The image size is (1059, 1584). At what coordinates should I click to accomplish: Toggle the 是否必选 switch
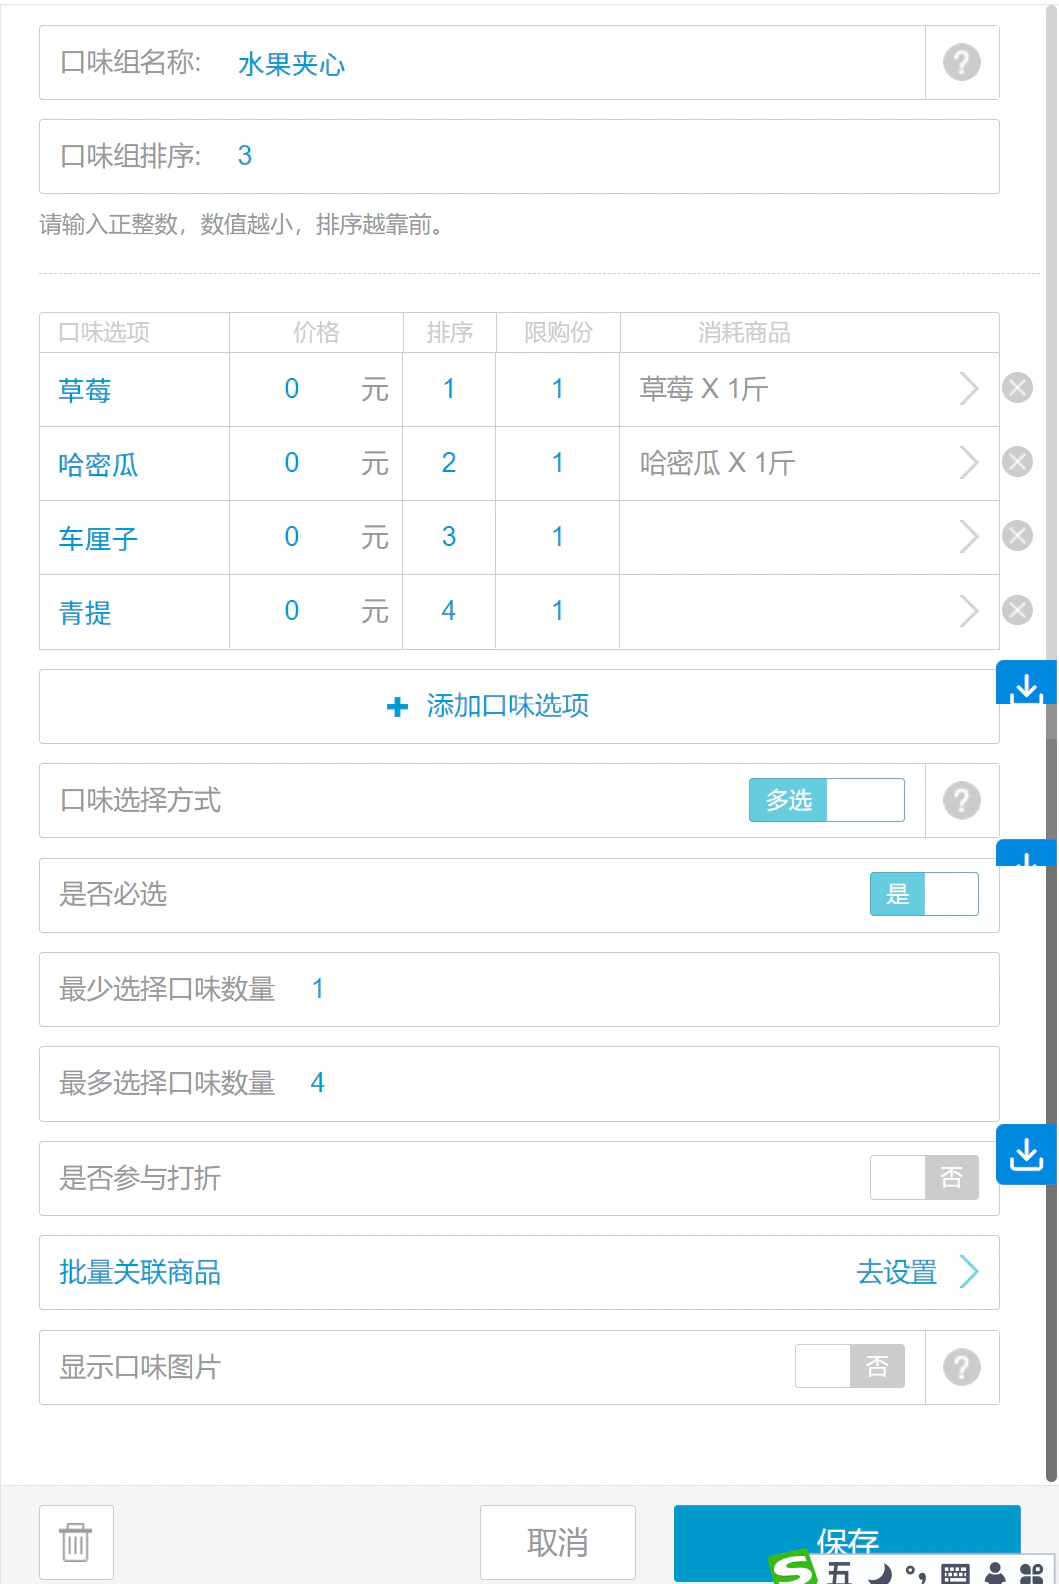(x=924, y=894)
